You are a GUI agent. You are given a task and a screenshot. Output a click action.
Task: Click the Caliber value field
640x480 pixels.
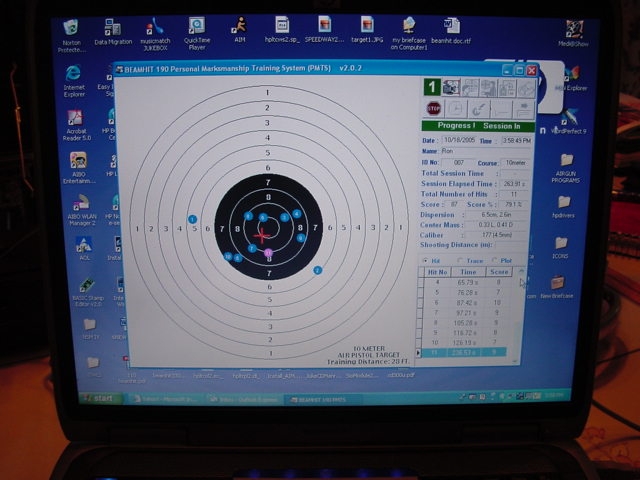pyautogui.click(x=496, y=235)
